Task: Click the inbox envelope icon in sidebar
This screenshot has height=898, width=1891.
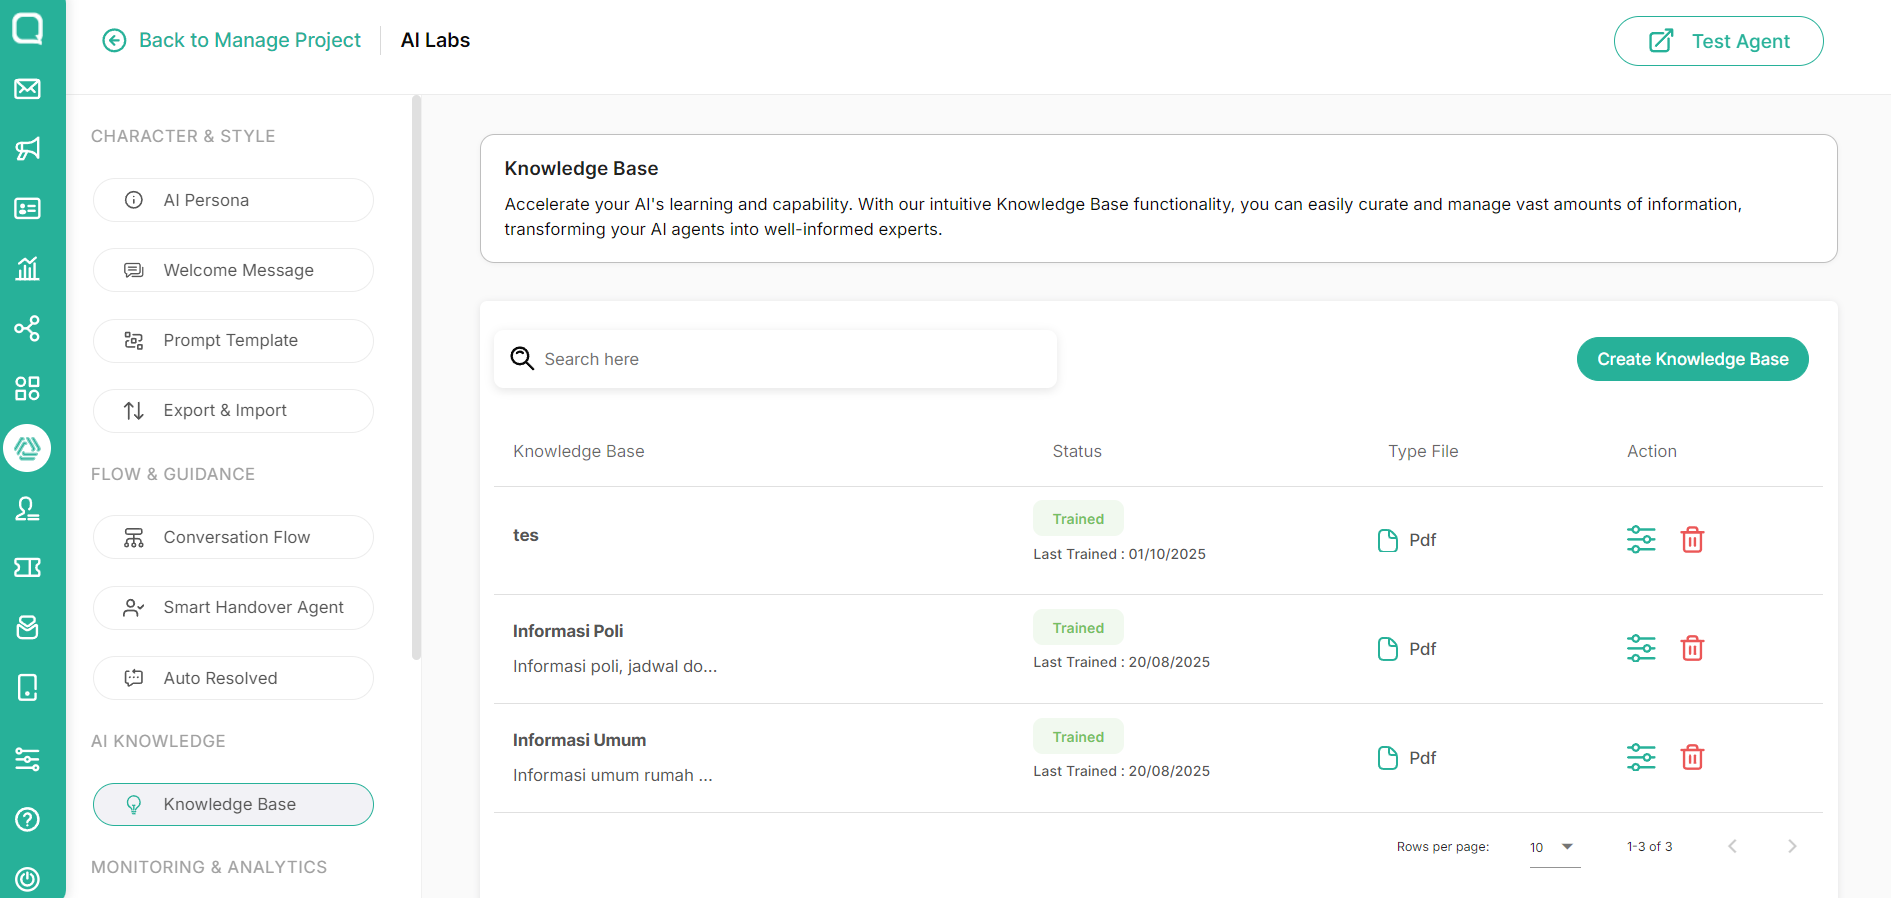Action: (x=27, y=89)
